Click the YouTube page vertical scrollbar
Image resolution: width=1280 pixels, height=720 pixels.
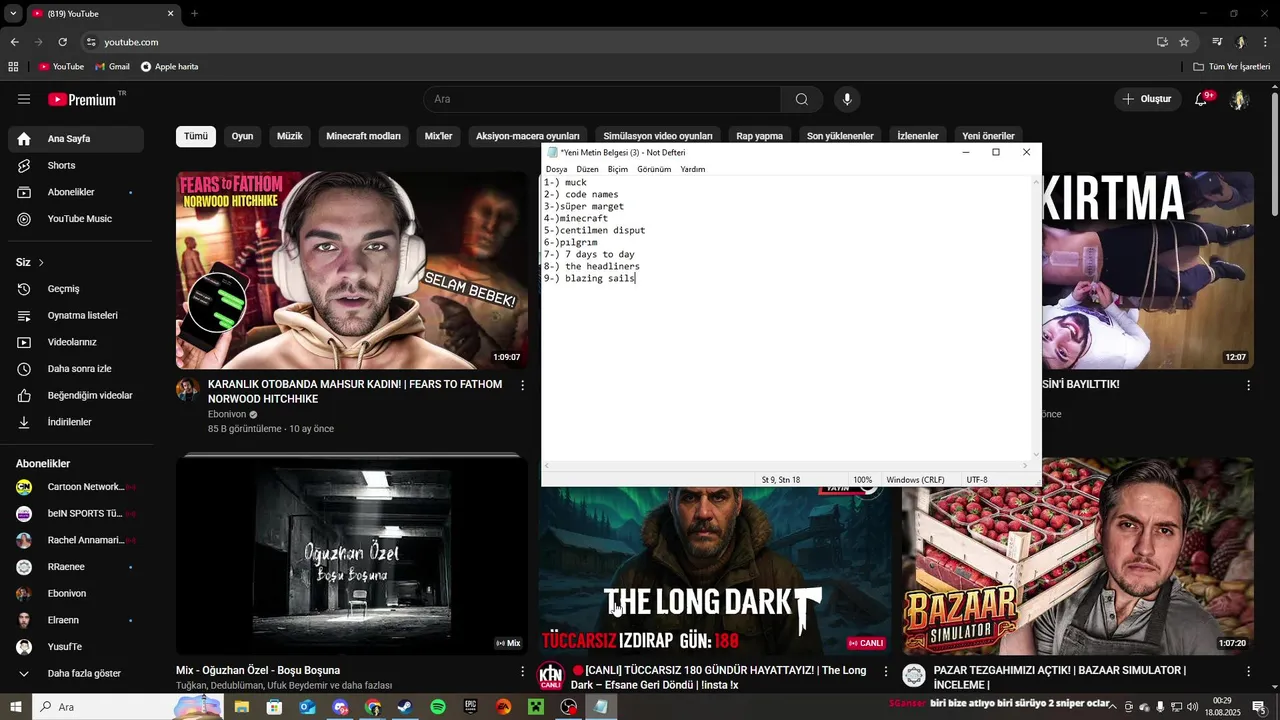[x=1275, y=155]
